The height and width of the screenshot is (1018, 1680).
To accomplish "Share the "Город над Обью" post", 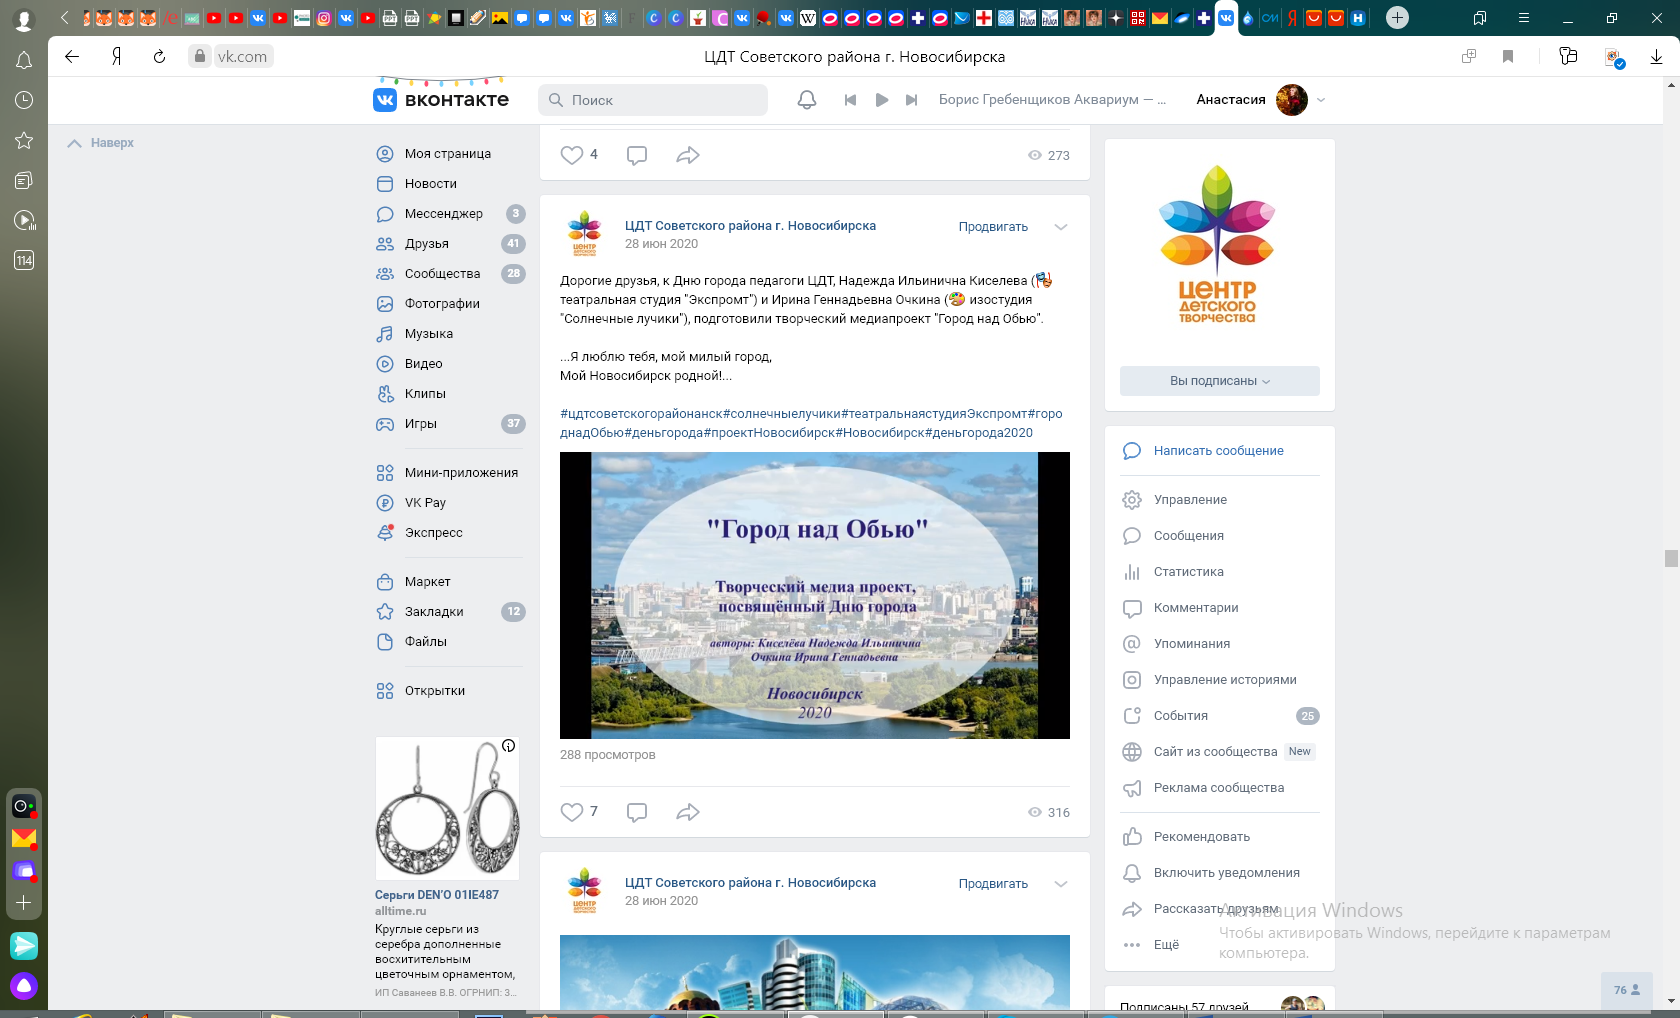I will point(688,812).
